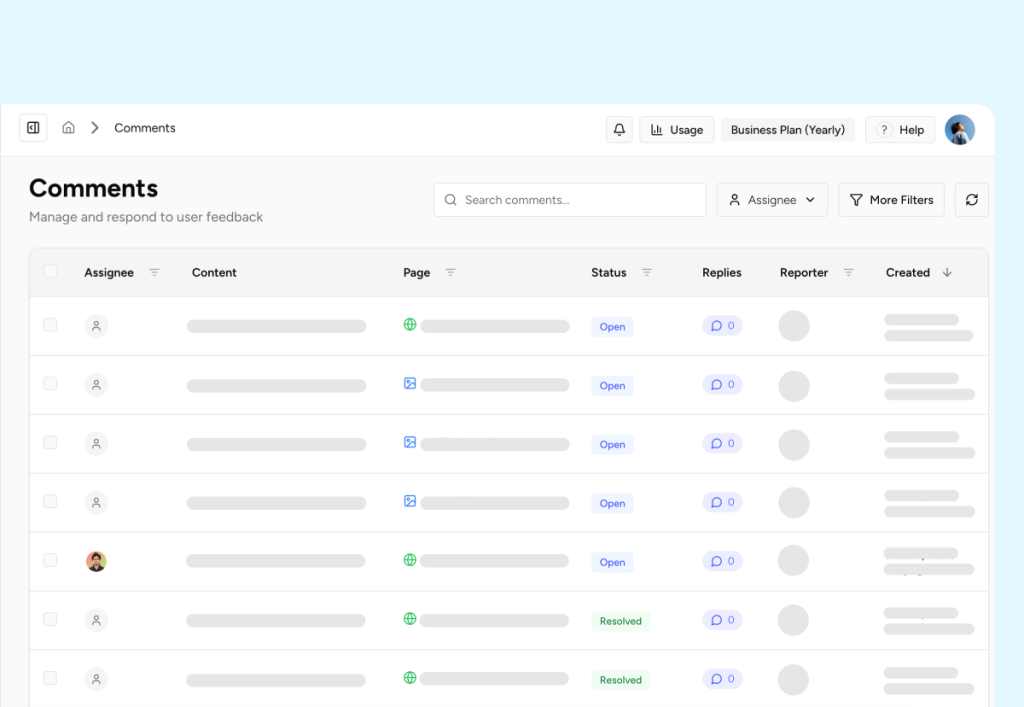Collapse the sidebar using the panel icon
The width and height of the screenshot is (1024, 707).
tap(33, 127)
